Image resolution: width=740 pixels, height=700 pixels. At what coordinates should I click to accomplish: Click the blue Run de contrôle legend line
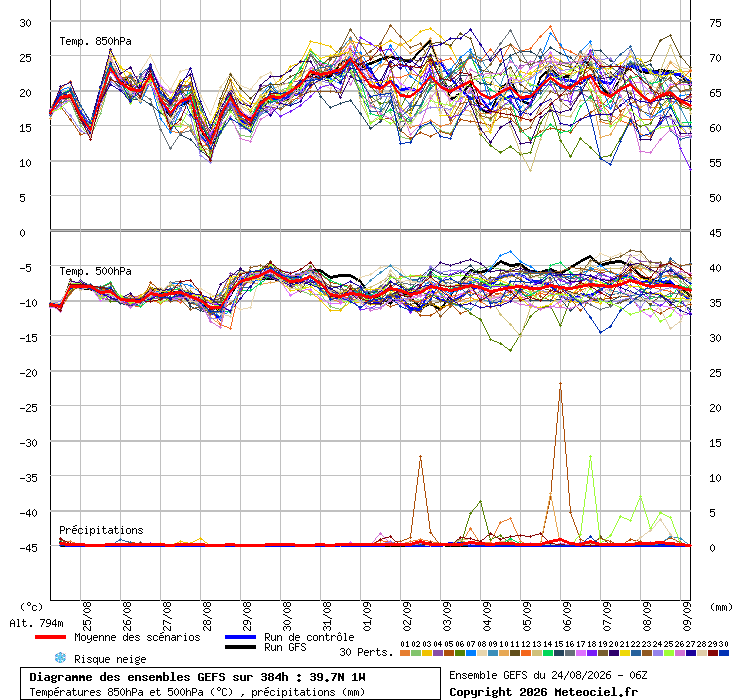pos(240,637)
